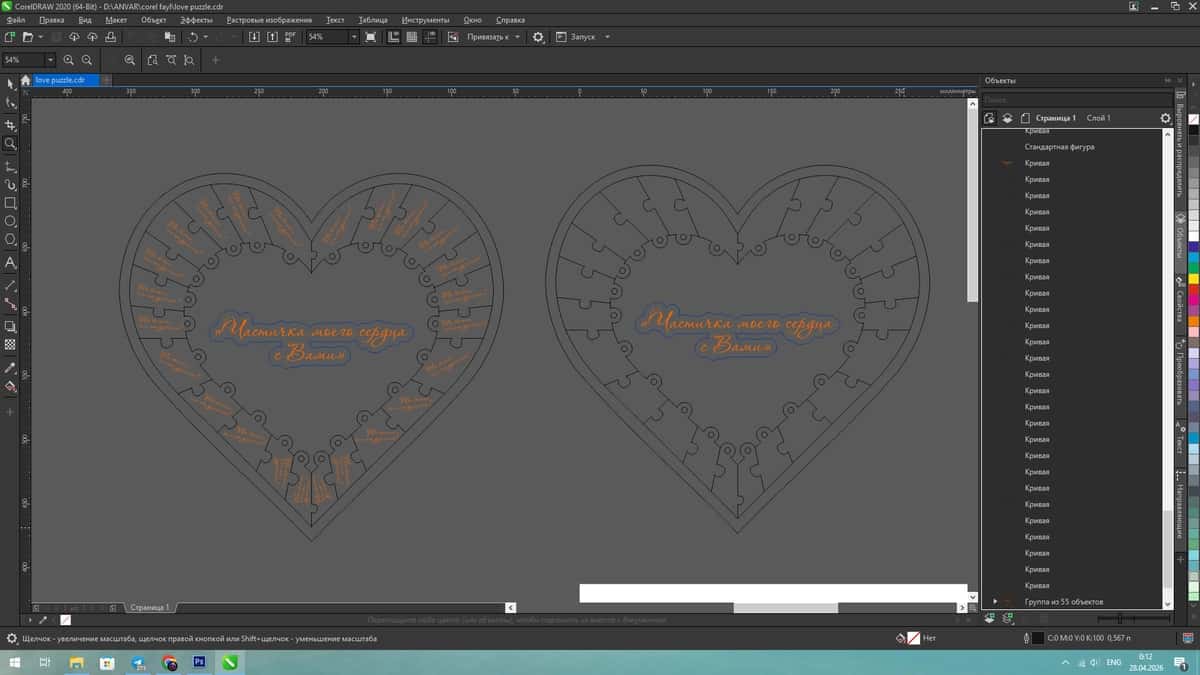The width and height of the screenshot is (1200, 675).
Task: Select the Ellipse tool
Action: (10, 221)
